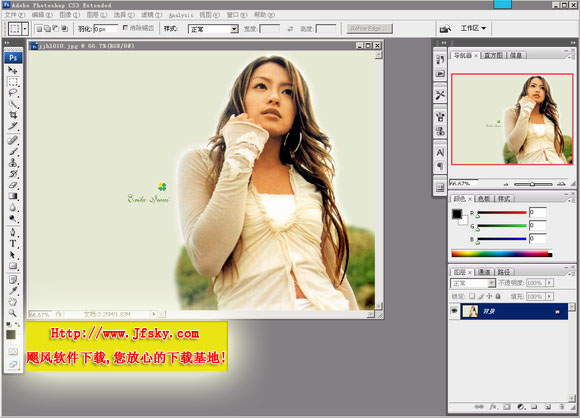Select the Eyedropper tool

[13, 290]
